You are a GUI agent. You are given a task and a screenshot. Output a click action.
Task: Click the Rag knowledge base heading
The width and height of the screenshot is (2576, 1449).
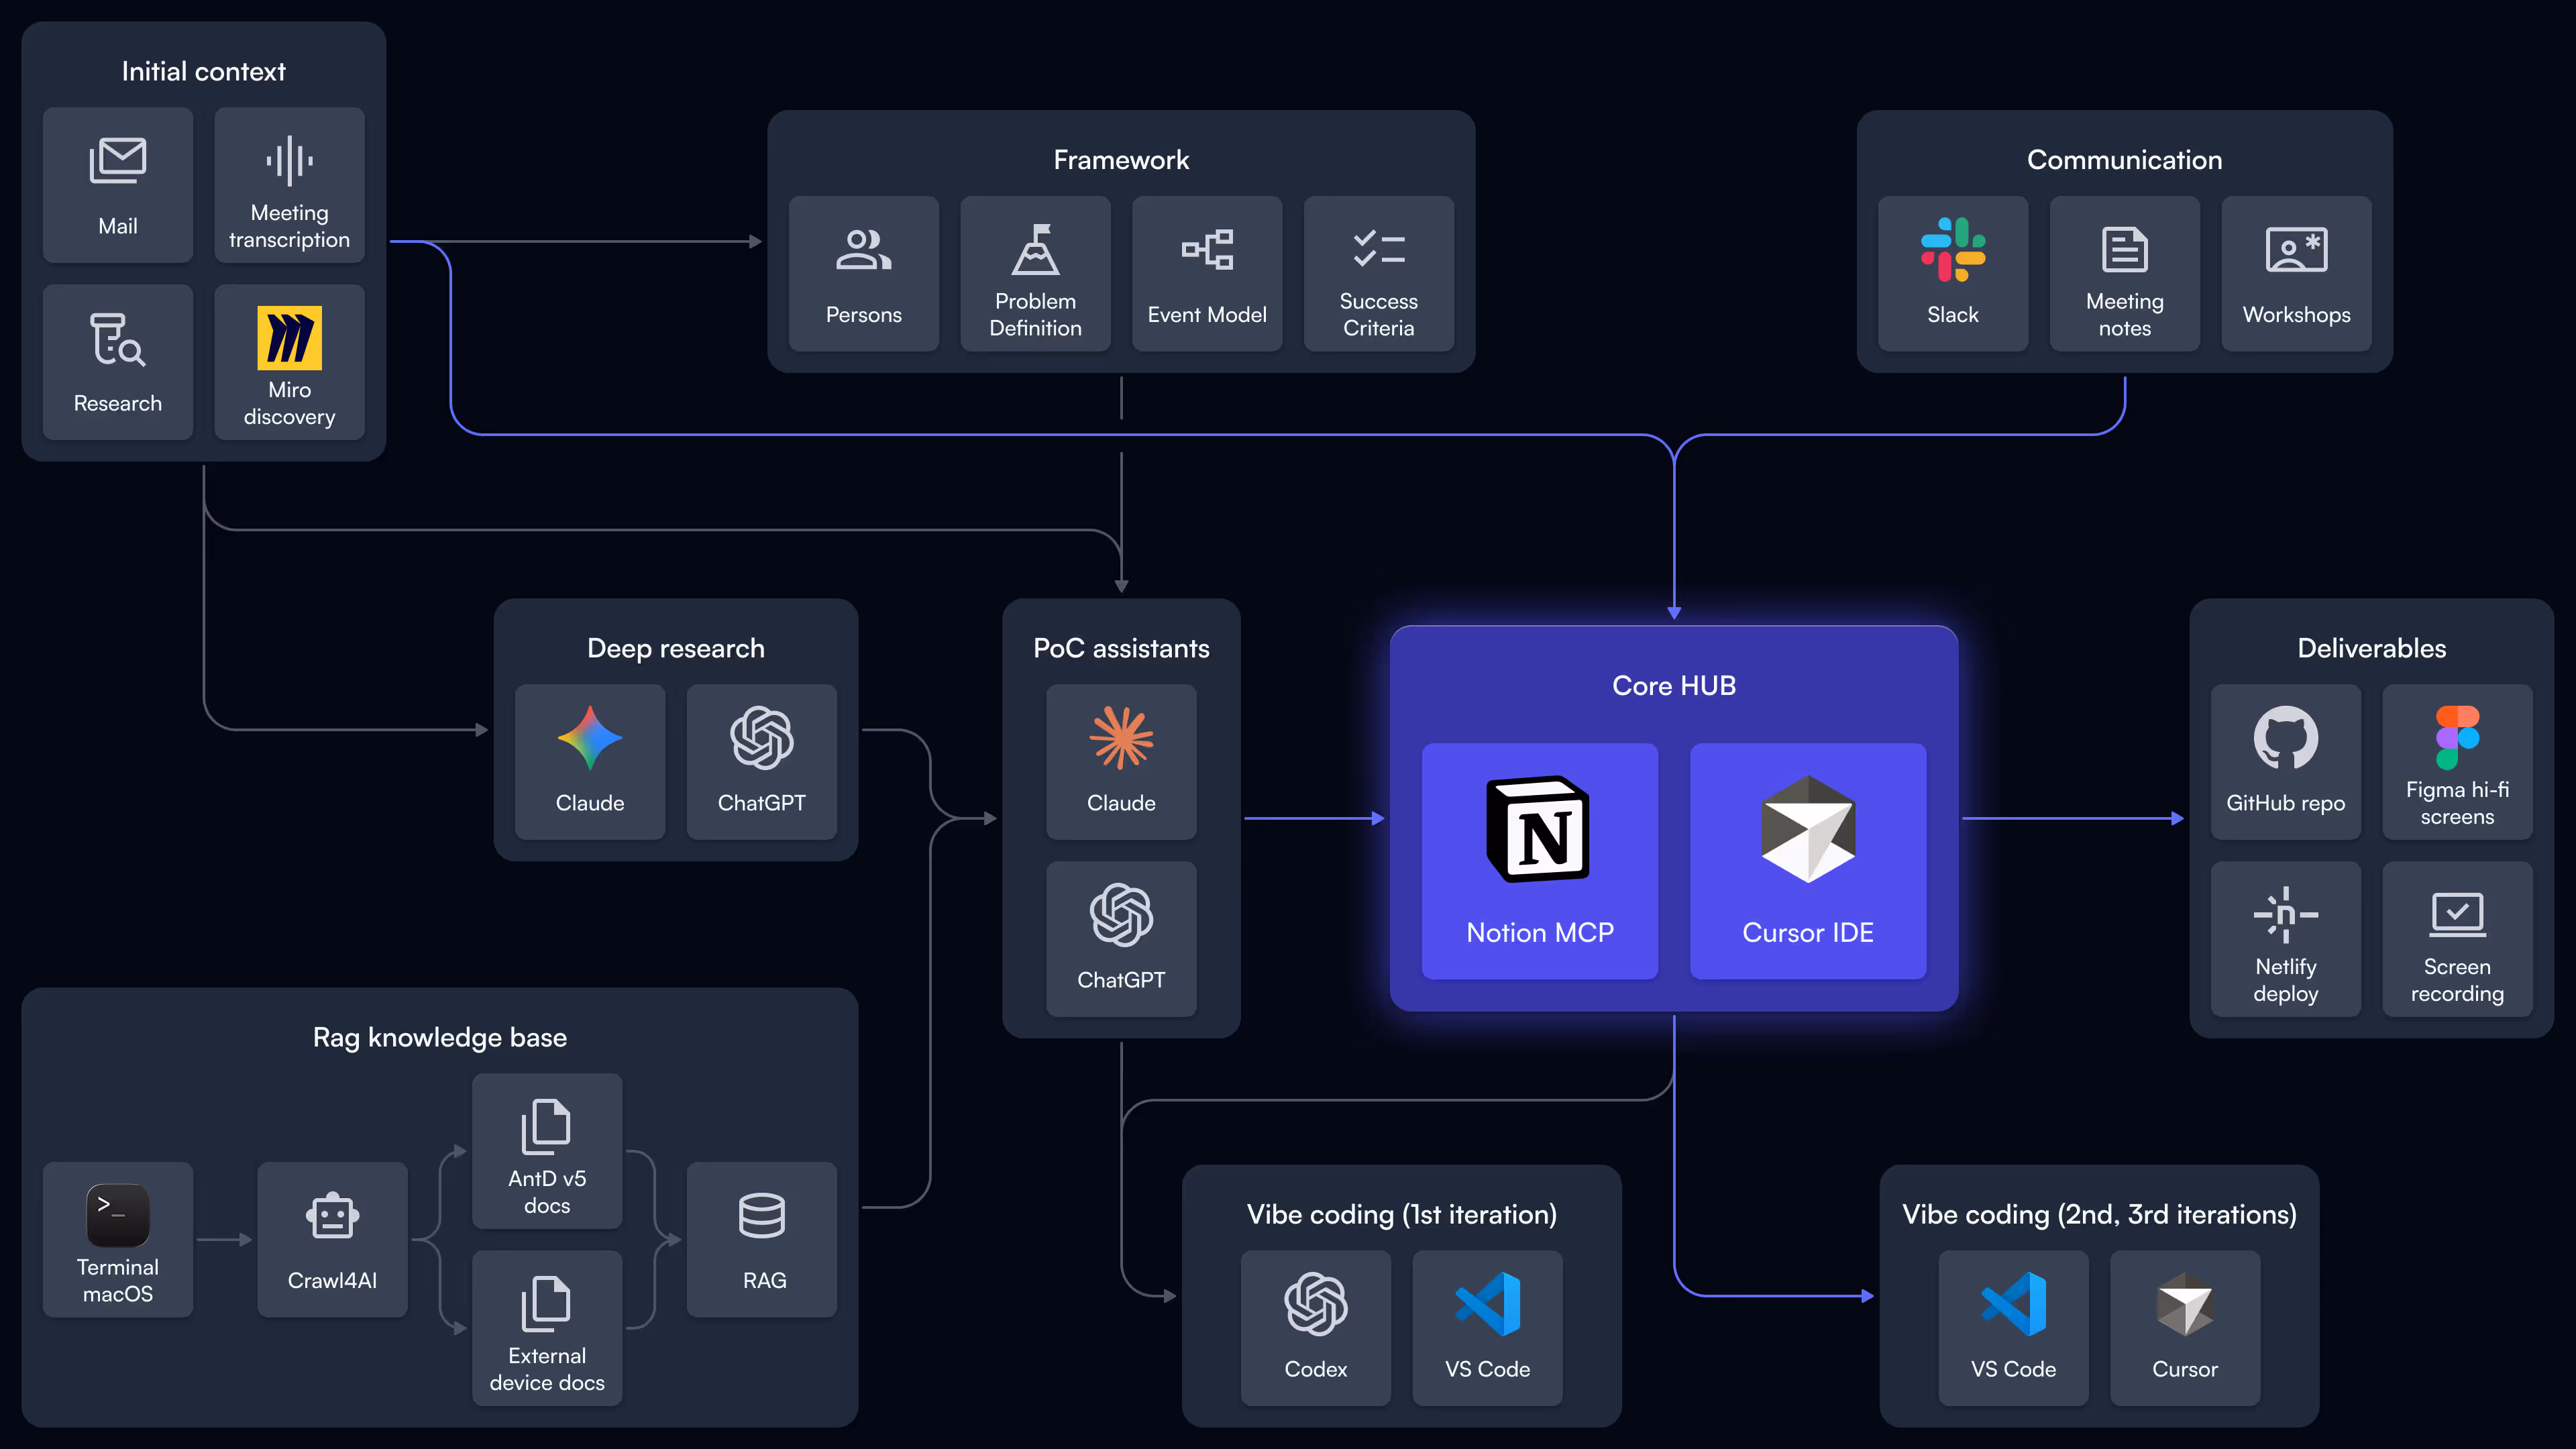tap(439, 1037)
